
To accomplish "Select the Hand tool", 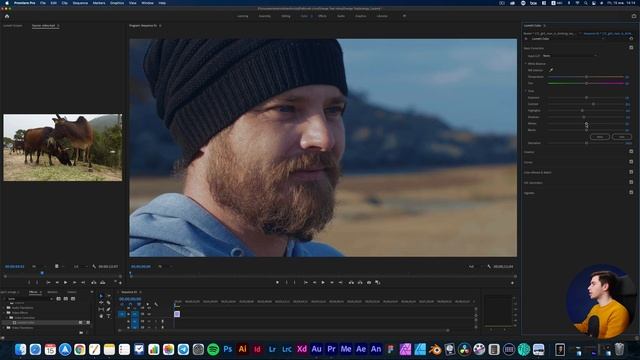I will click(x=101, y=316).
